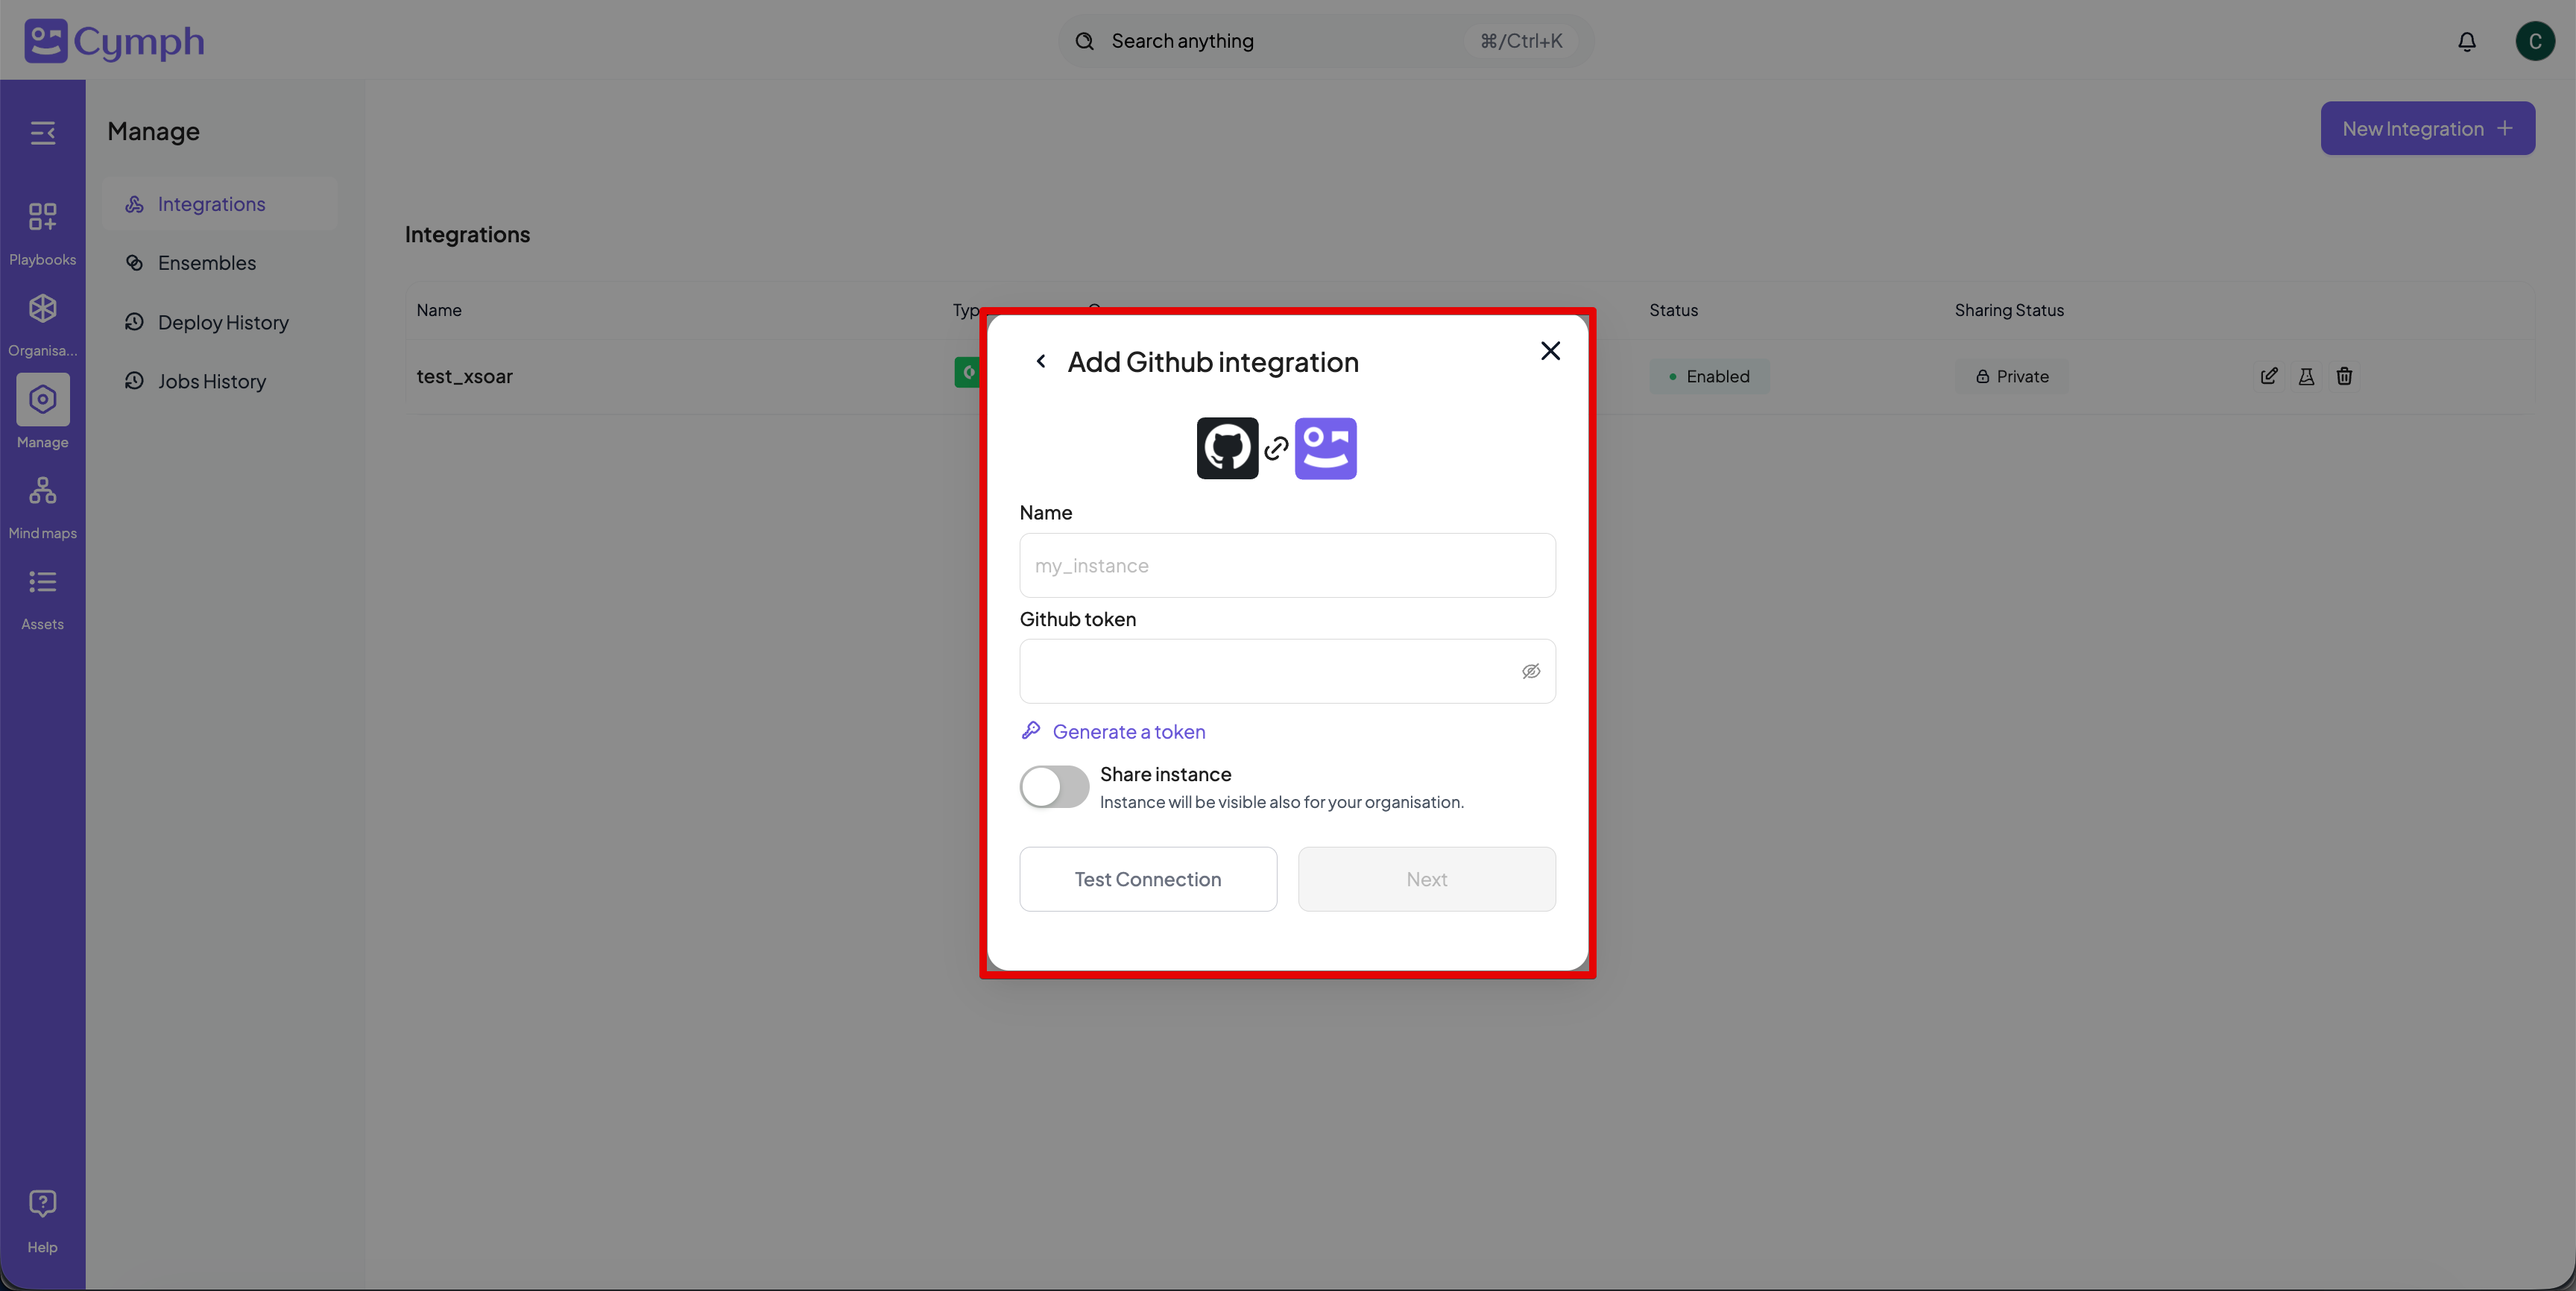
Task: Open the notifications bell
Action: click(2467, 41)
